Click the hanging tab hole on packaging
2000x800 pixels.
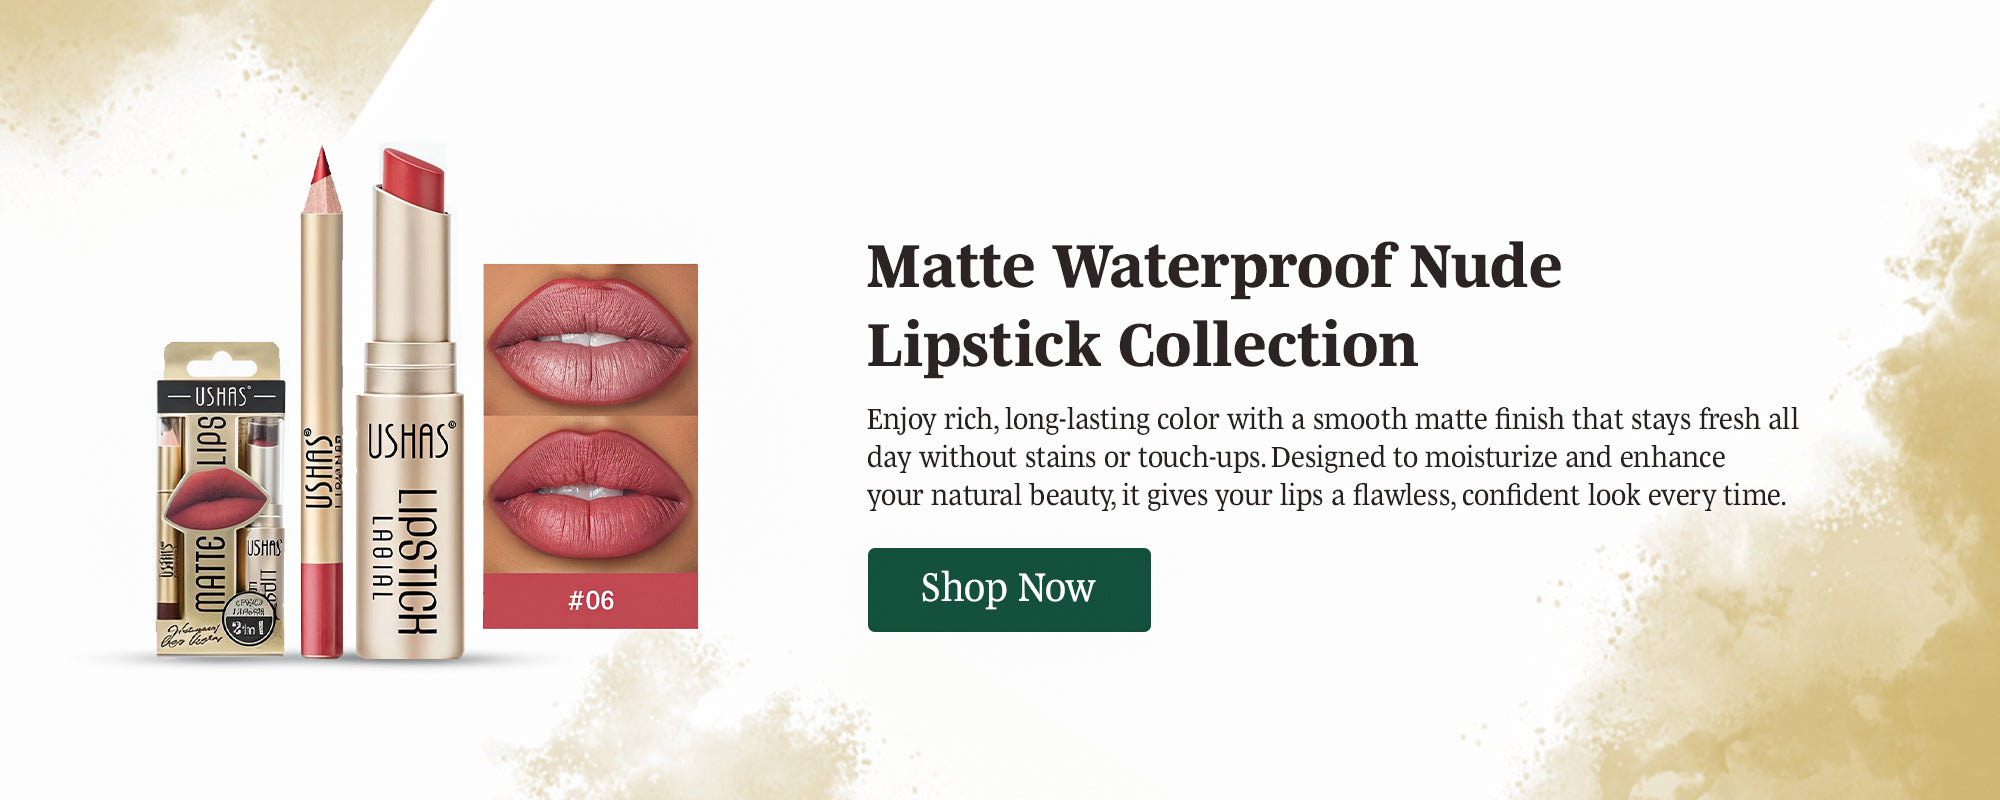tap(221, 365)
